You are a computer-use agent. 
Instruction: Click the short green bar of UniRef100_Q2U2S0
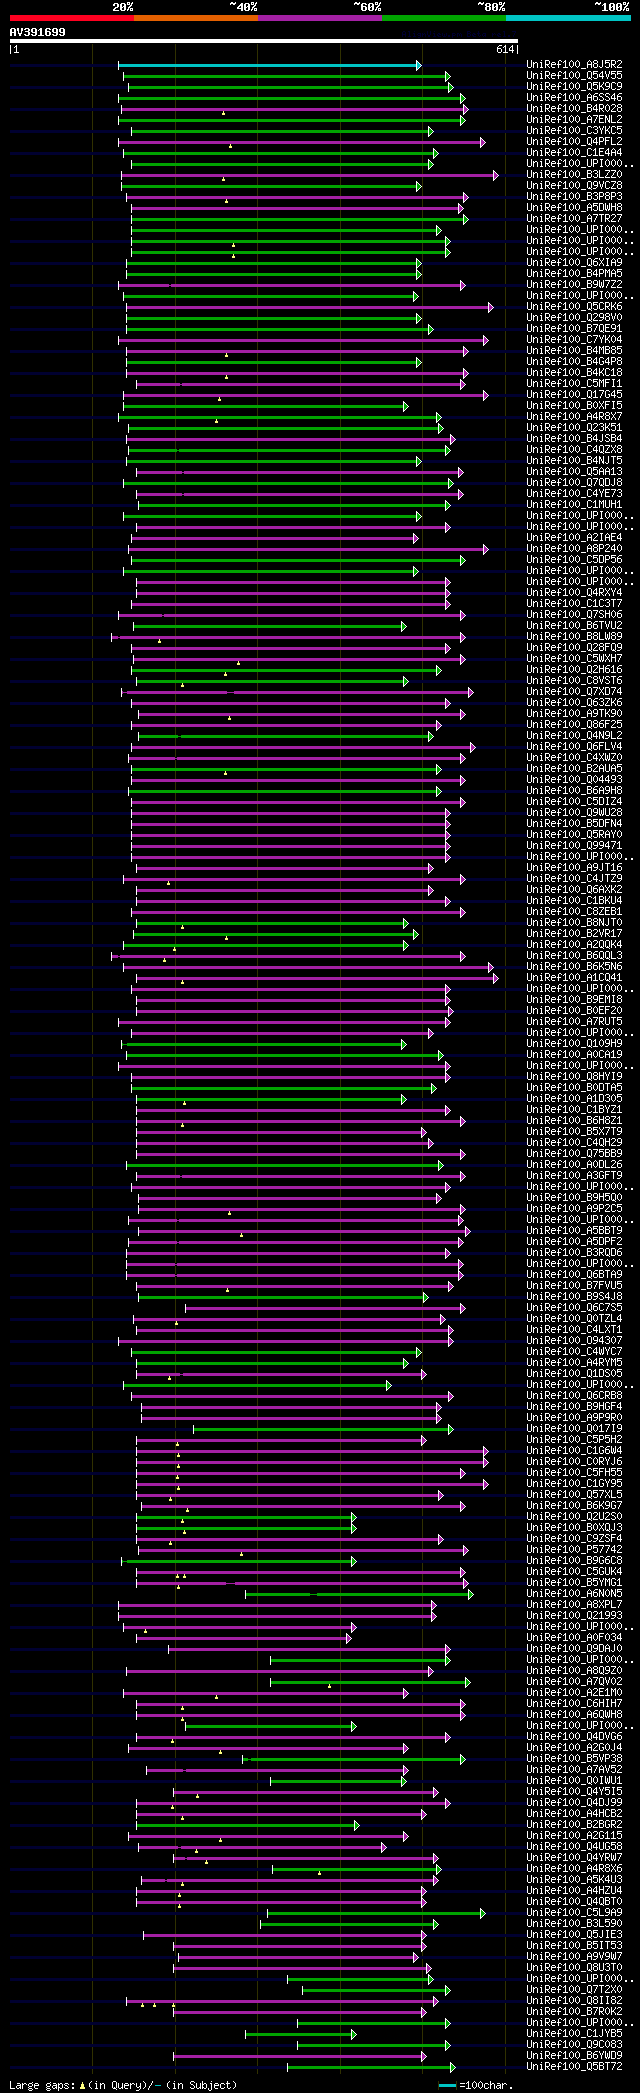point(246,1517)
